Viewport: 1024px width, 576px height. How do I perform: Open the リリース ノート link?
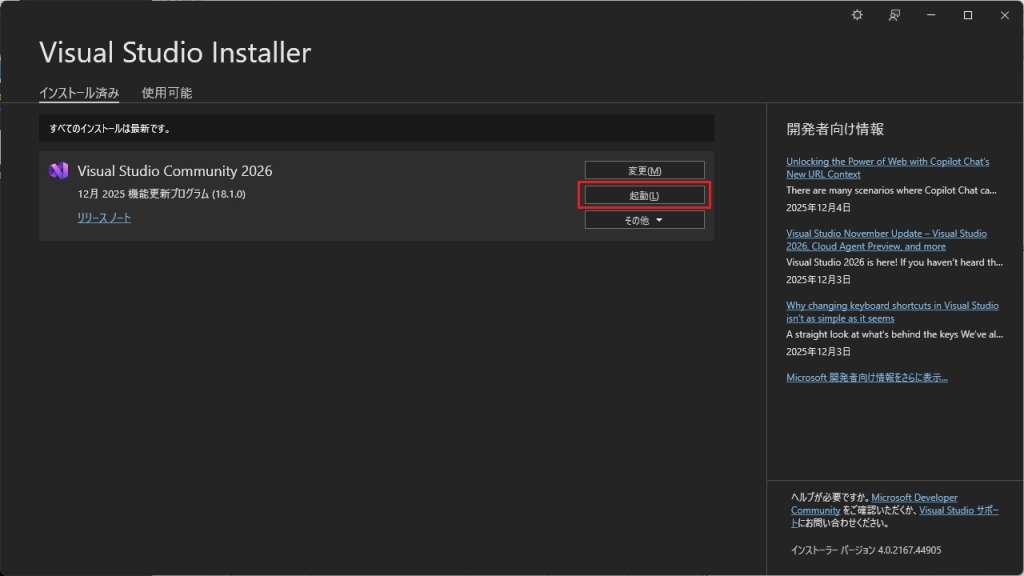104,218
